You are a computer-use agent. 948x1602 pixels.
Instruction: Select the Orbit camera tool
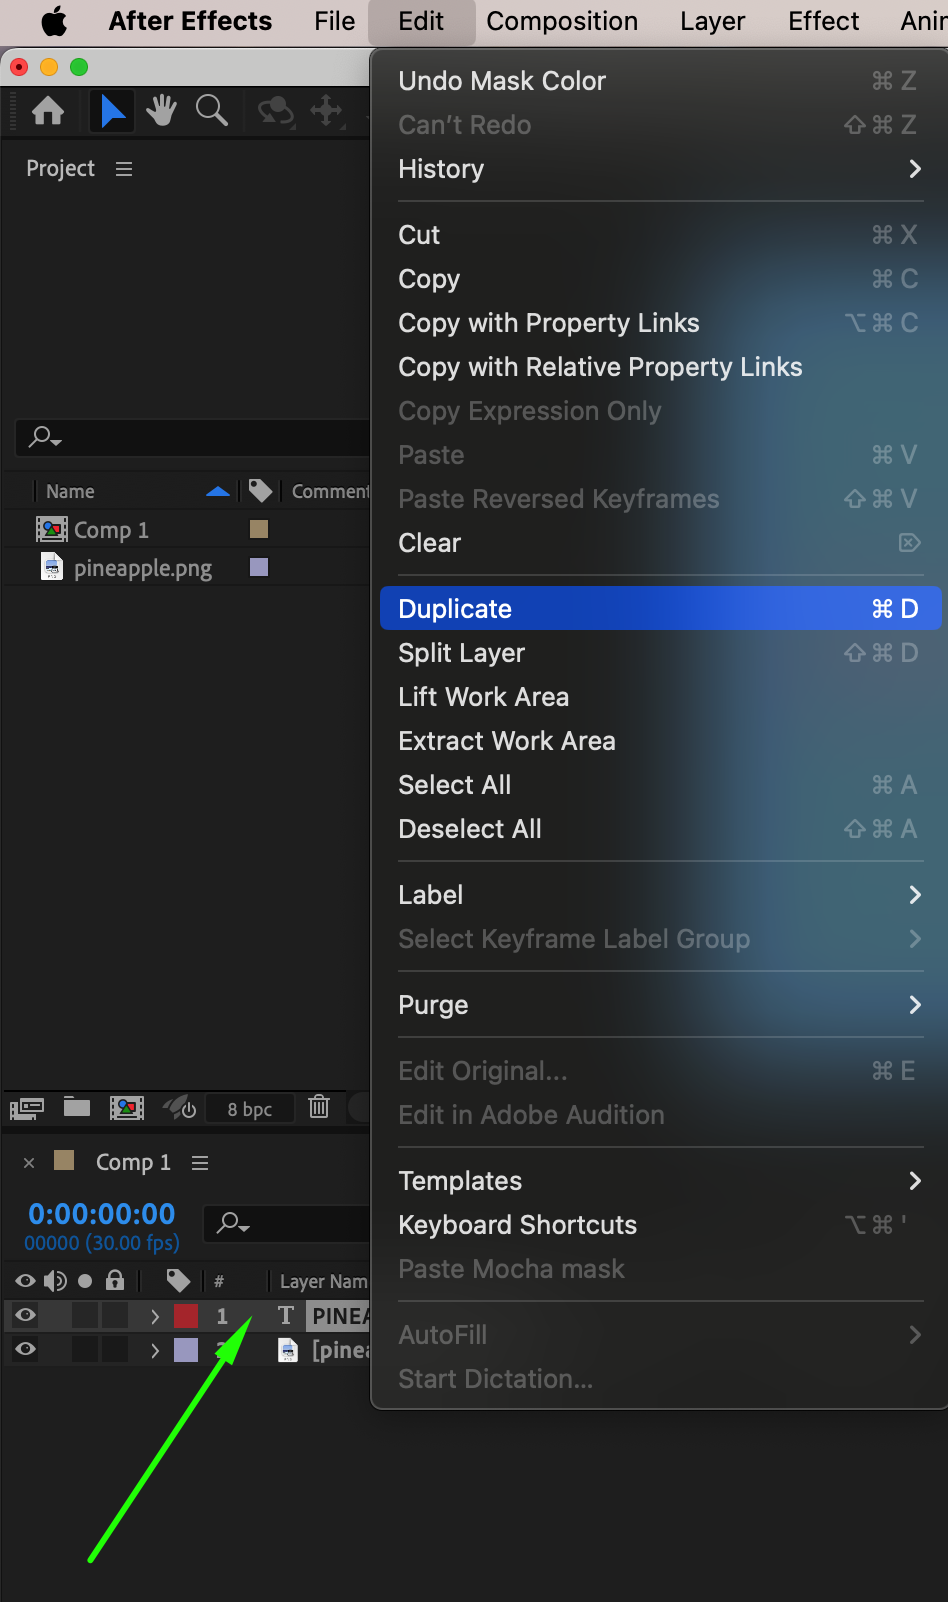[x=275, y=111]
